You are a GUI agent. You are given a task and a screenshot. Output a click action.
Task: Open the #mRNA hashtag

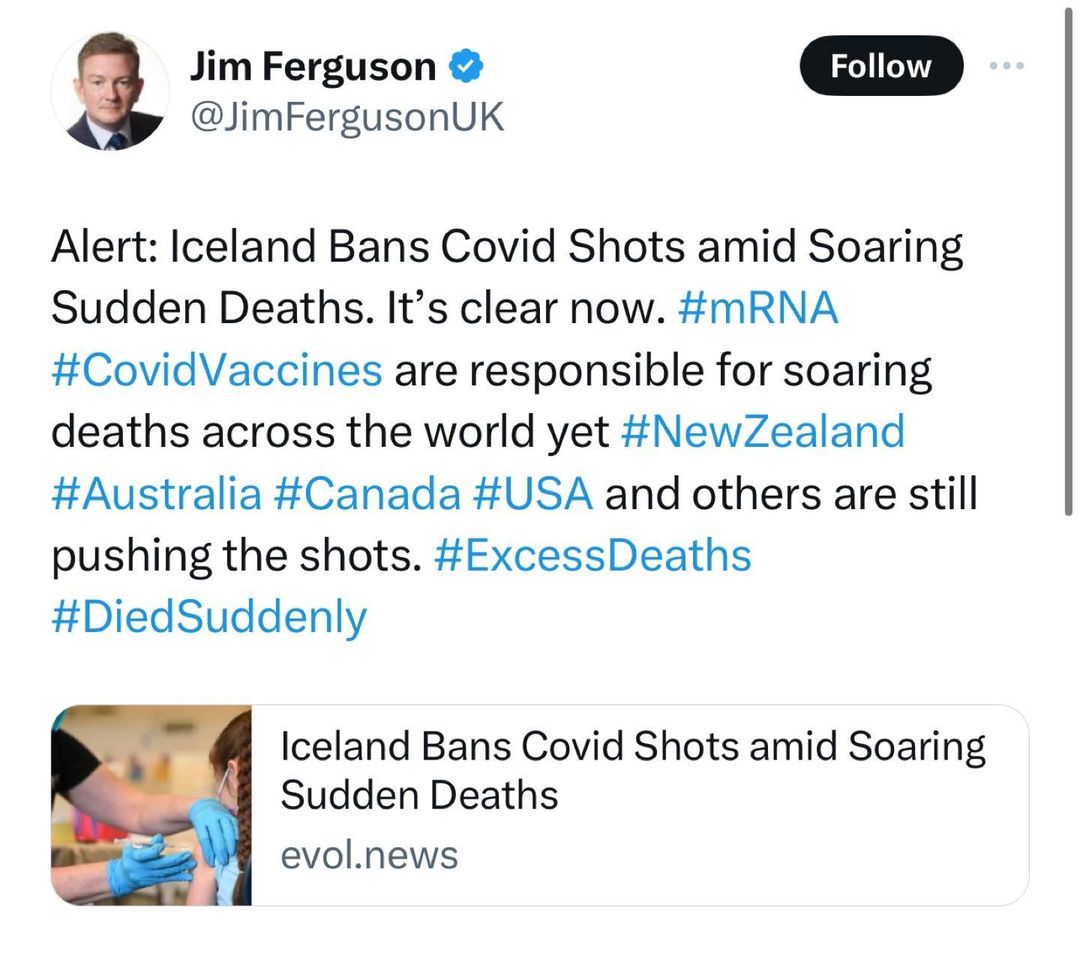coord(757,308)
